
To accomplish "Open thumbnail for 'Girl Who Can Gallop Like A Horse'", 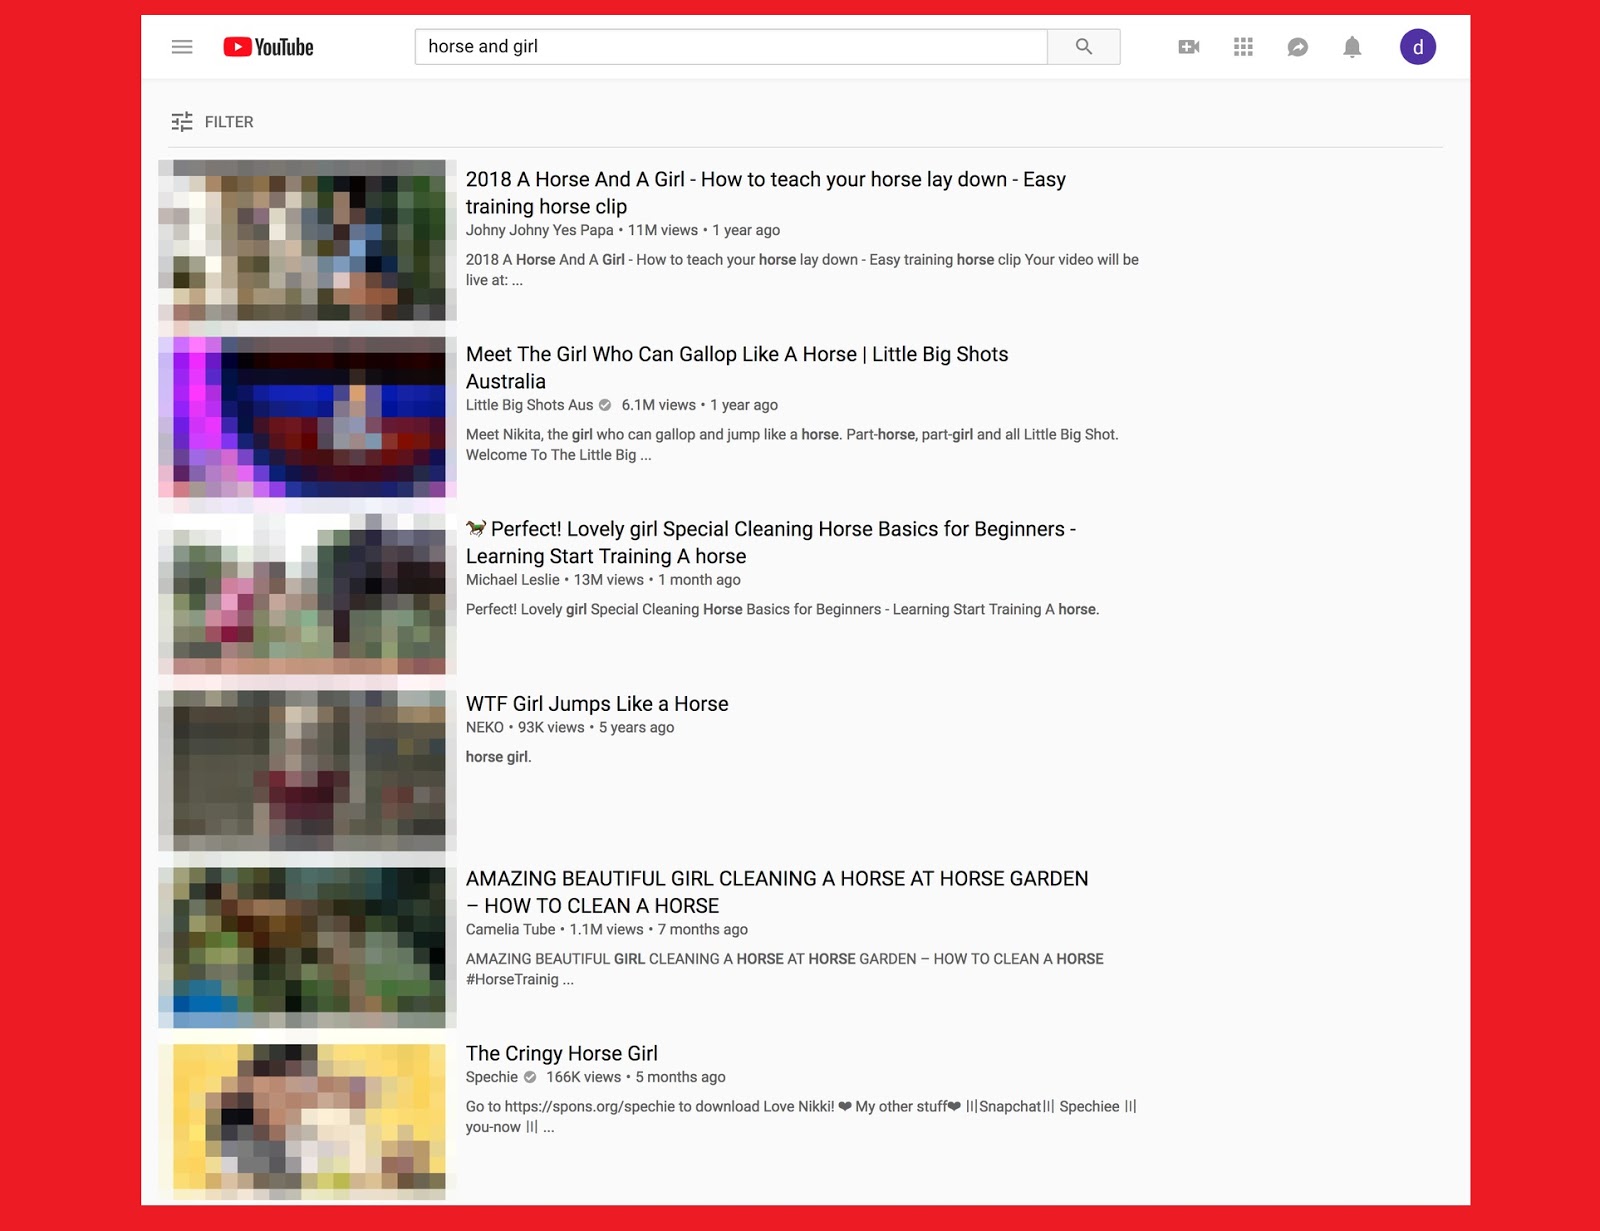I will pyautogui.click(x=308, y=417).
